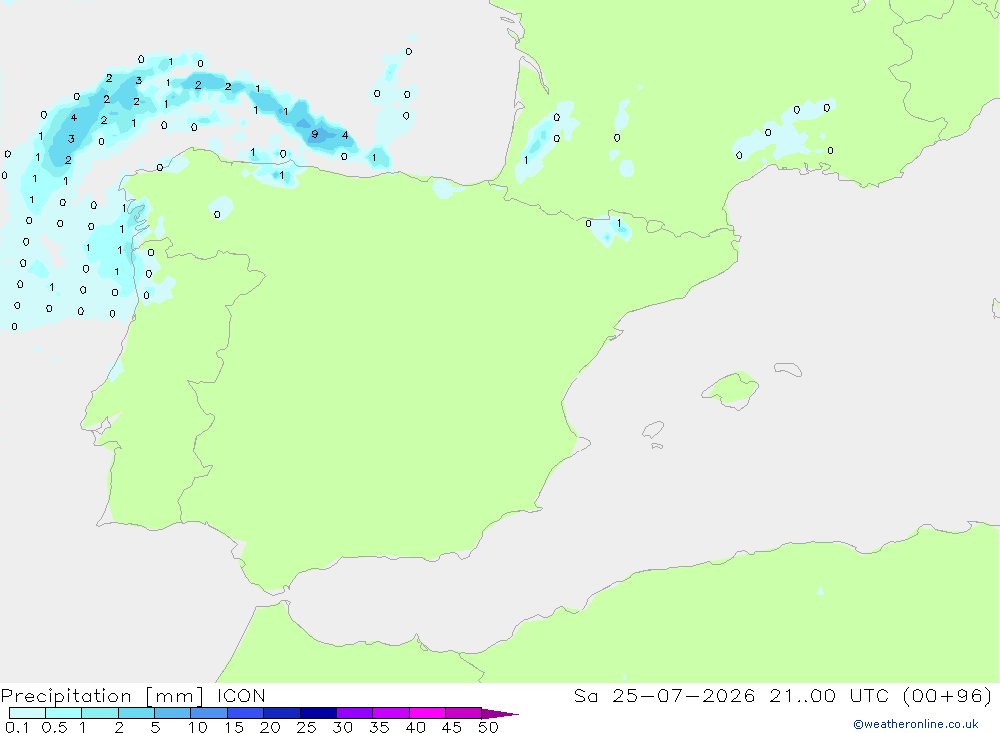Click the '(00+96)' forecast offset text
The height and width of the screenshot is (733, 1000).
click(x=948, y=695)
